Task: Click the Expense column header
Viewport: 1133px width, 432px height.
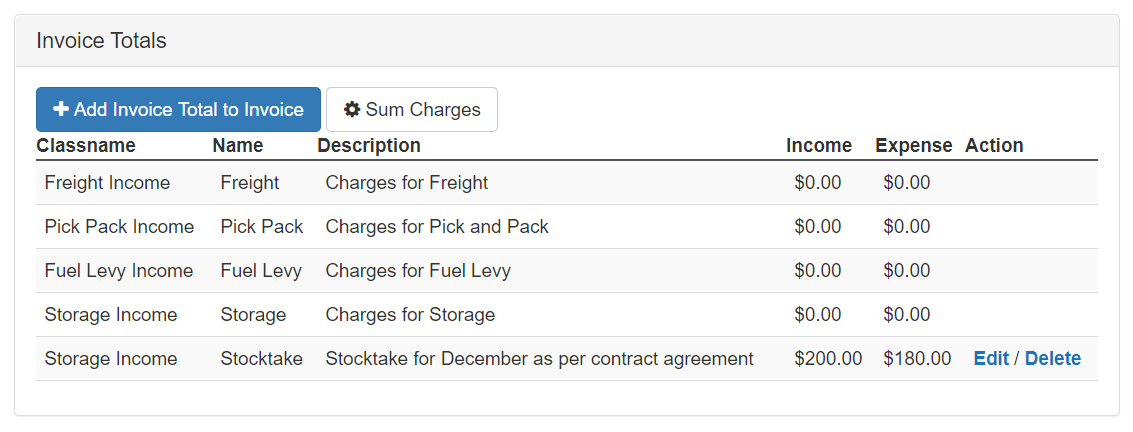Action: (x=913, y=146)
